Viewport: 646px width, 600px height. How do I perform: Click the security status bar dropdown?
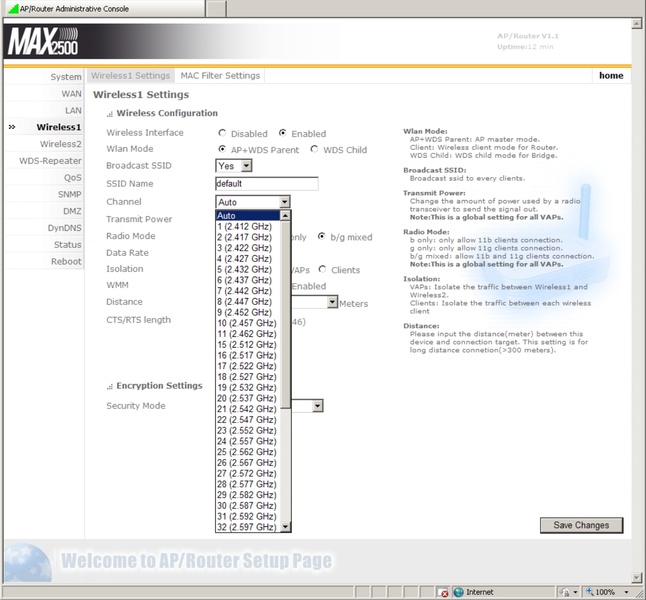569,592
